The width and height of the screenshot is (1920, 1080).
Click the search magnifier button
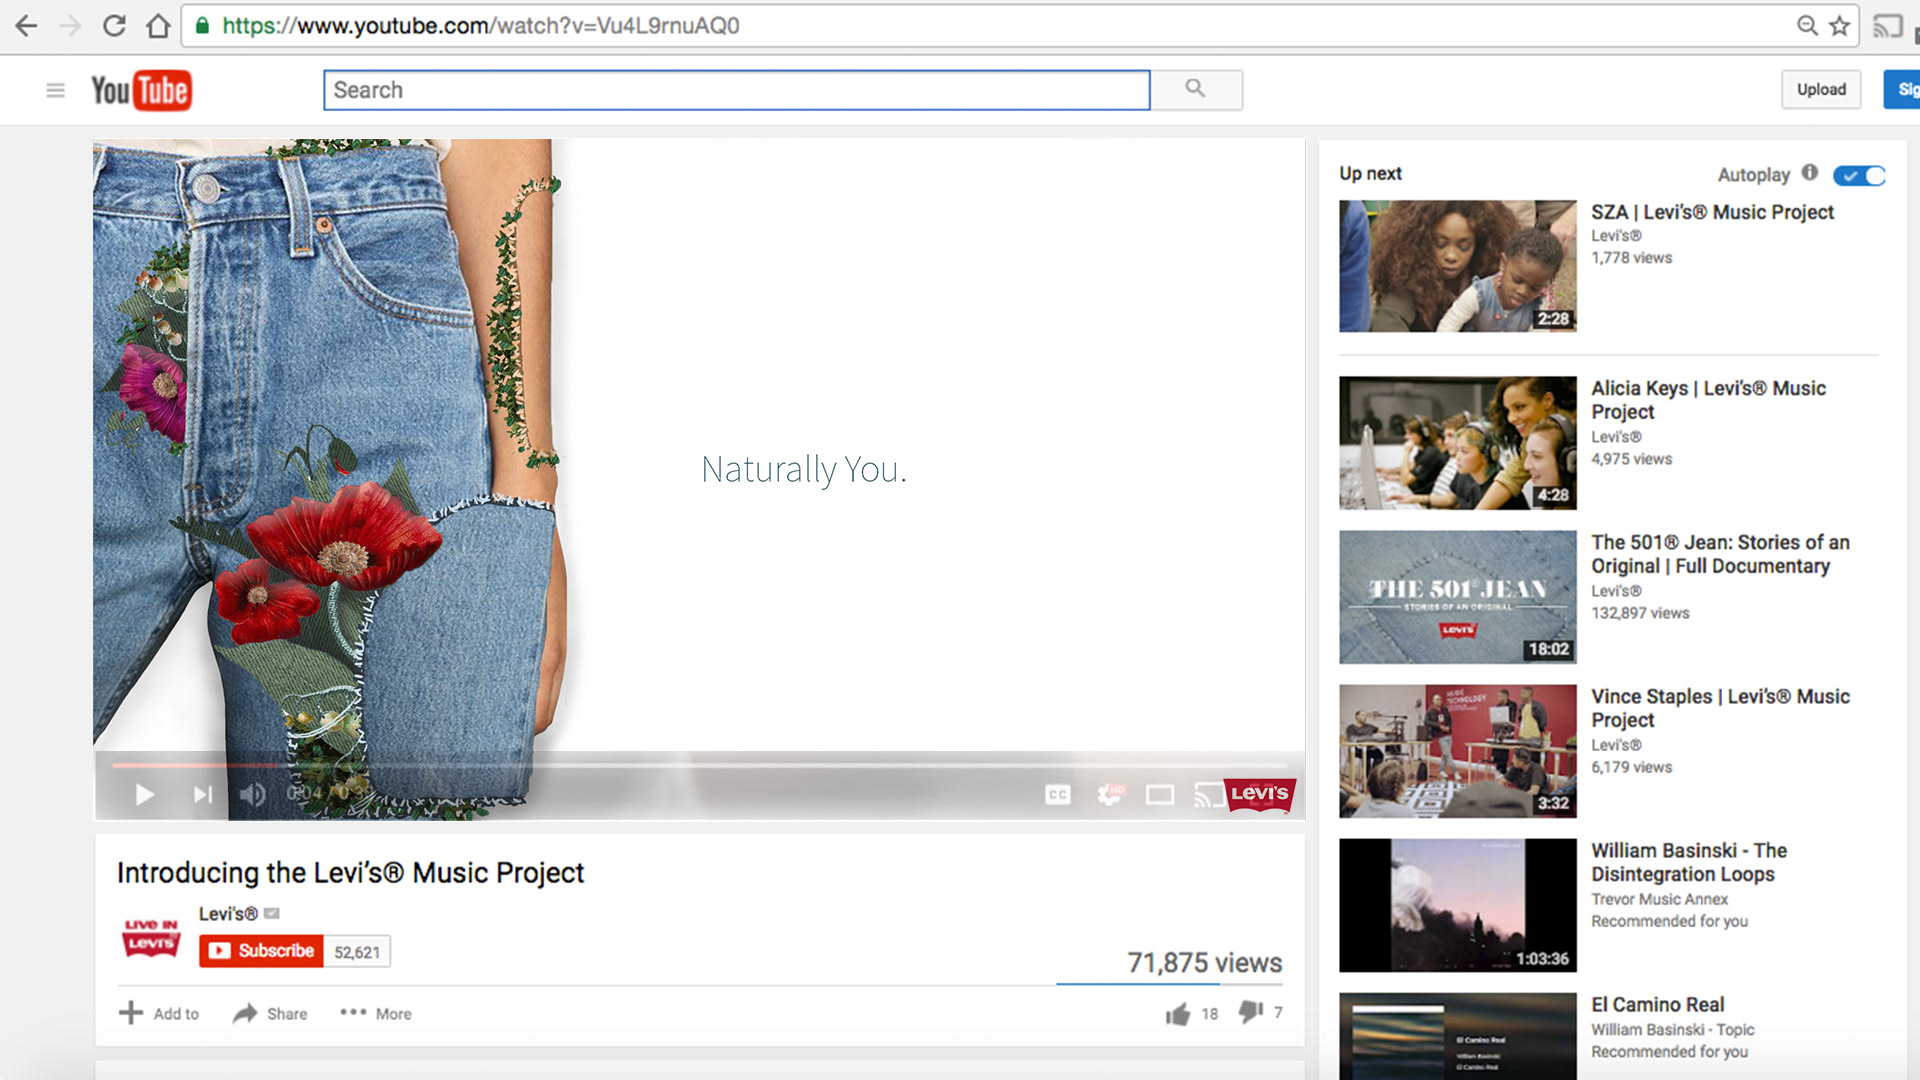click(1196, 90)
